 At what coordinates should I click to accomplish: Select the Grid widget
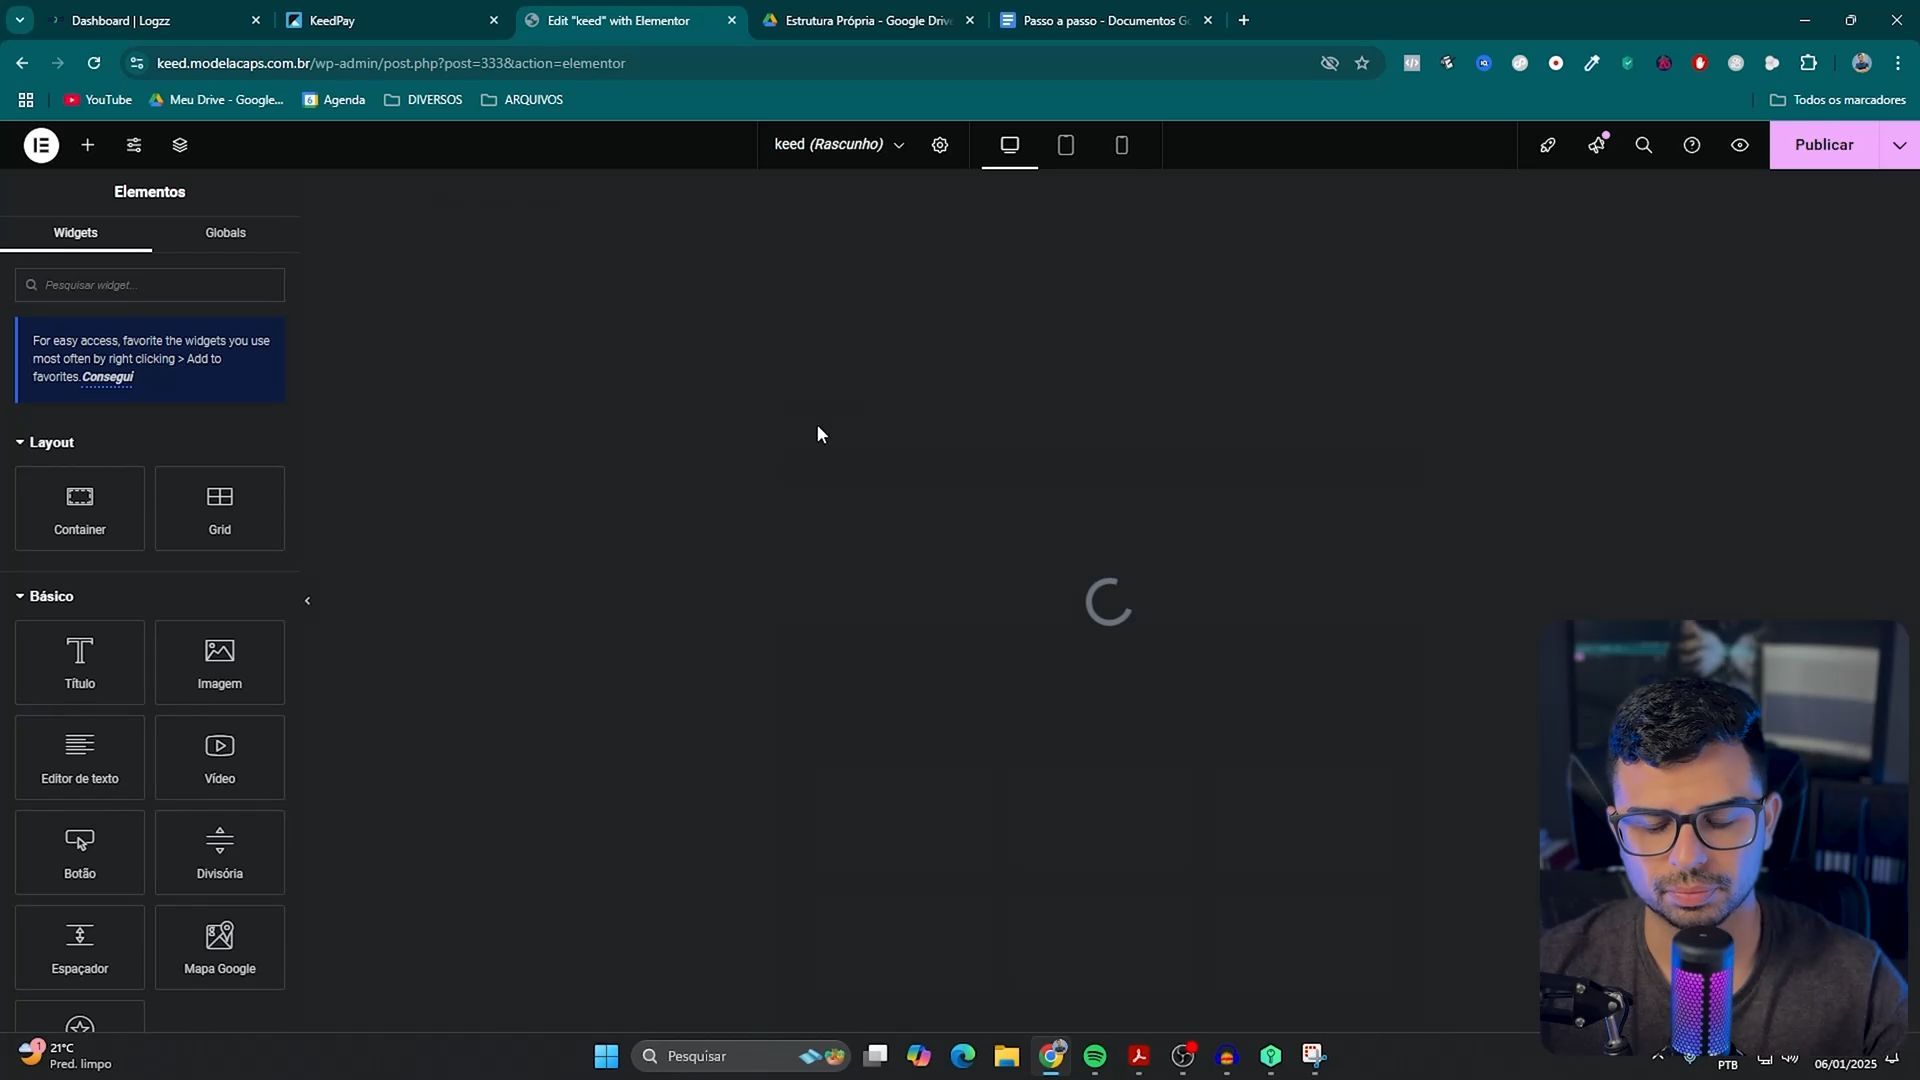[x=220, y=509]
